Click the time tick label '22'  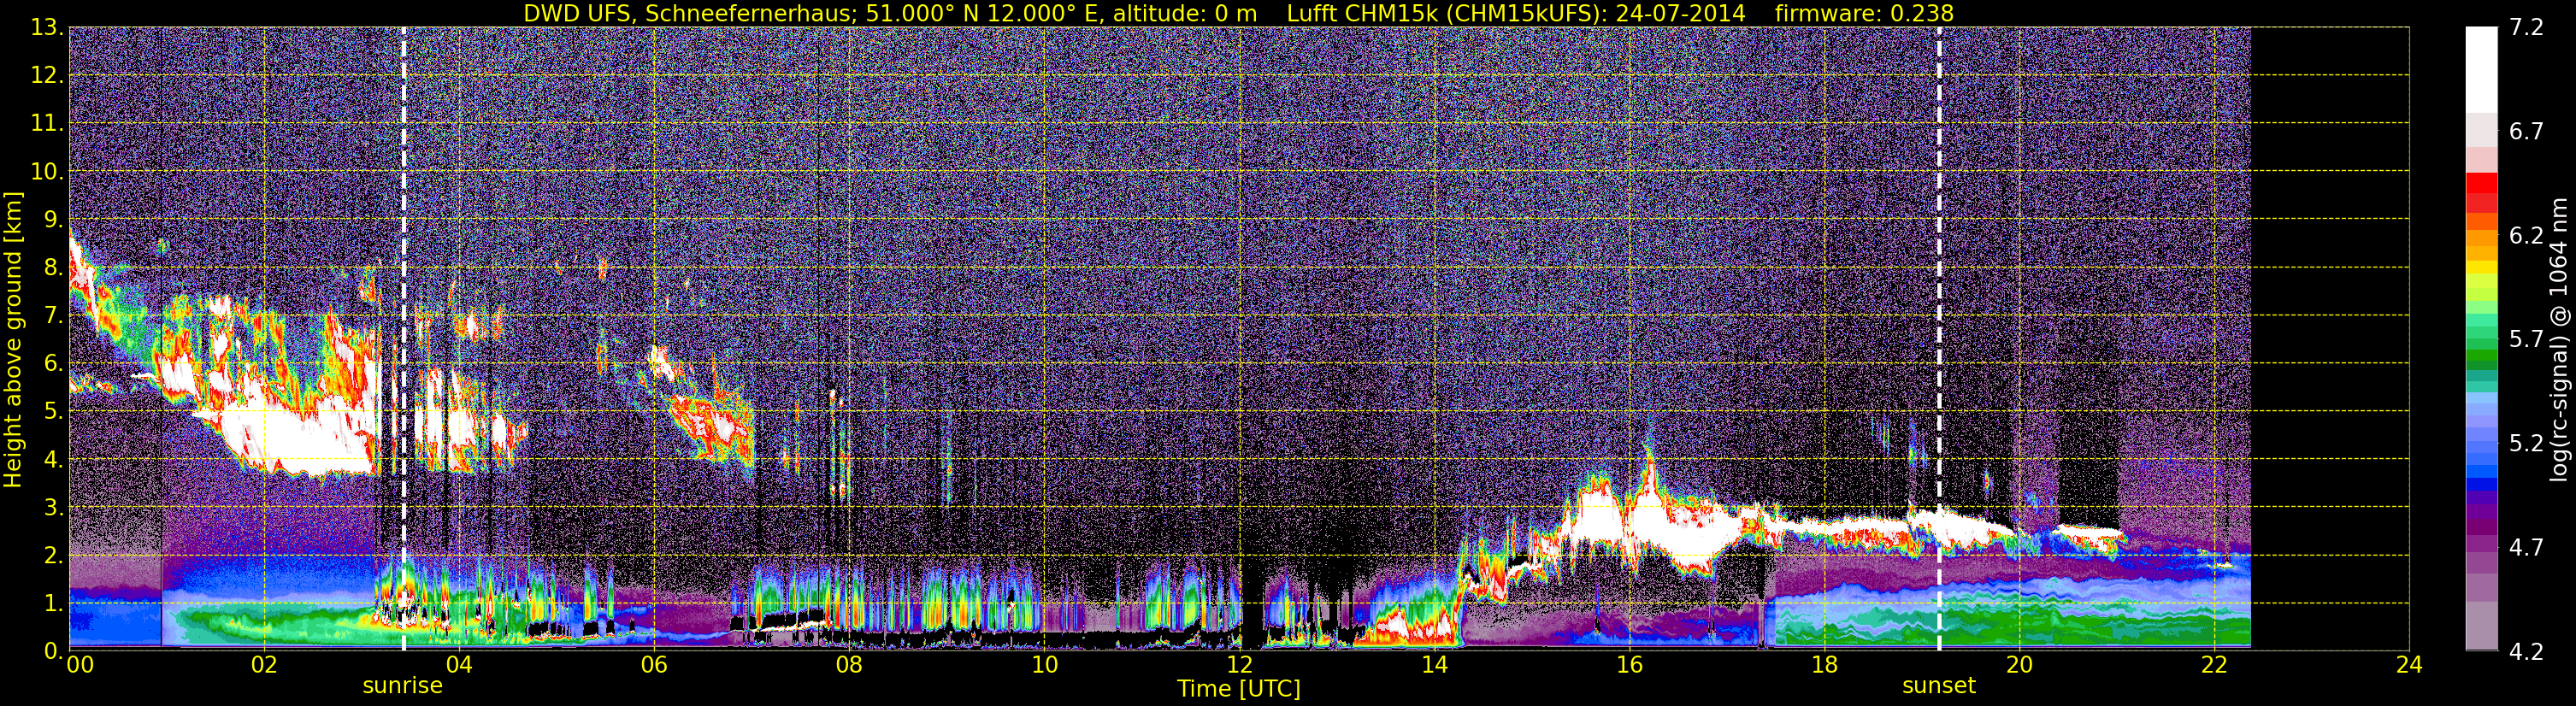click(x=2214, y=665)
